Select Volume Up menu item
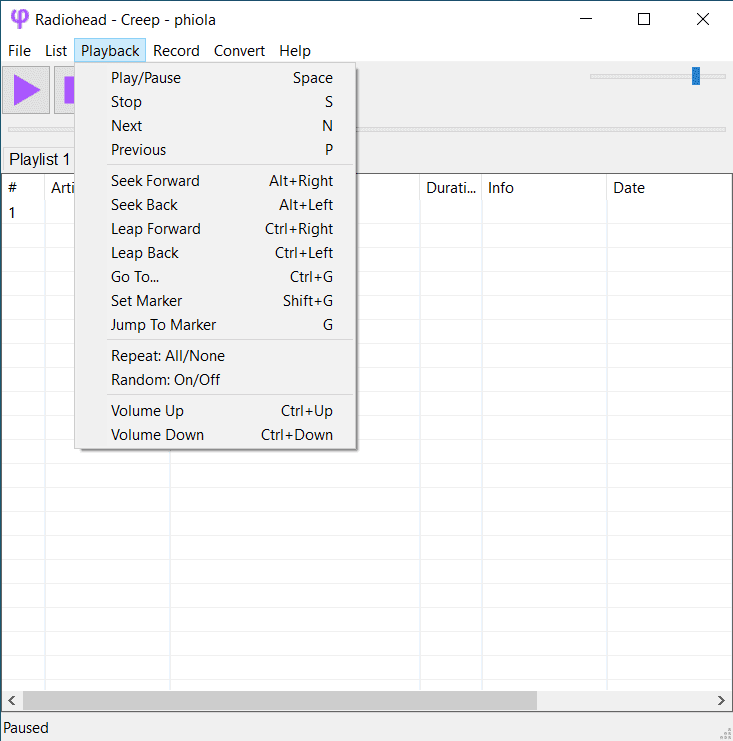Screen dimensions: 733x741 coord(216,411)
